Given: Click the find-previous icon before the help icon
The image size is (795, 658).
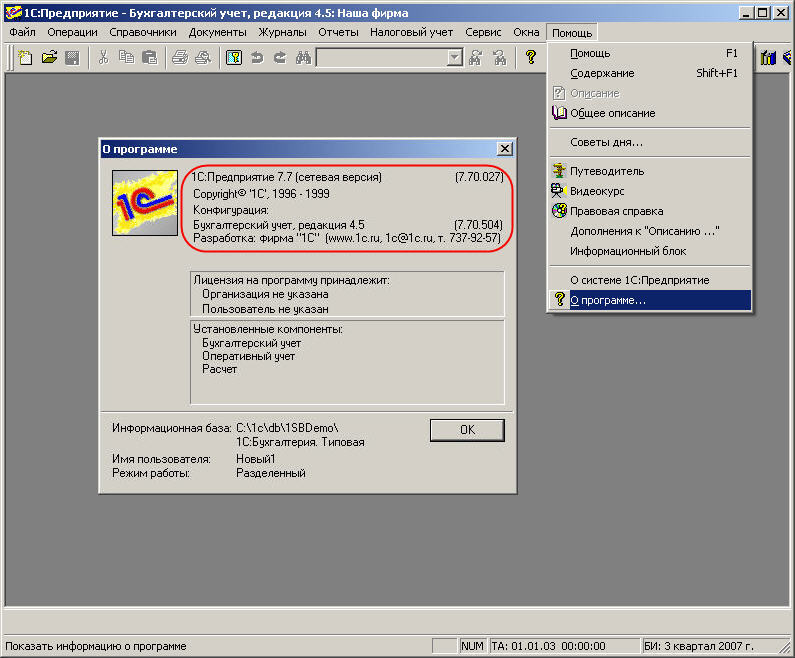Looking at the screenshot, I should pyautogui.click(x=499, y=57).
